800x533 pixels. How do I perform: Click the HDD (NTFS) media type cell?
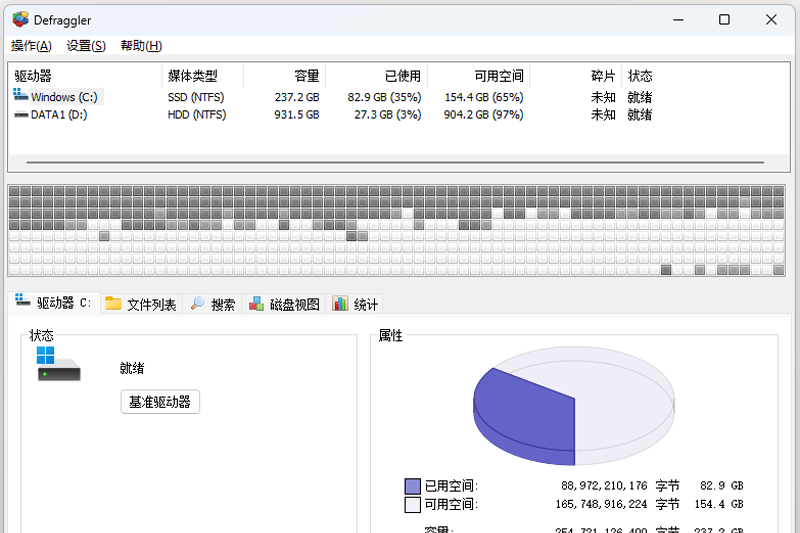197,115
